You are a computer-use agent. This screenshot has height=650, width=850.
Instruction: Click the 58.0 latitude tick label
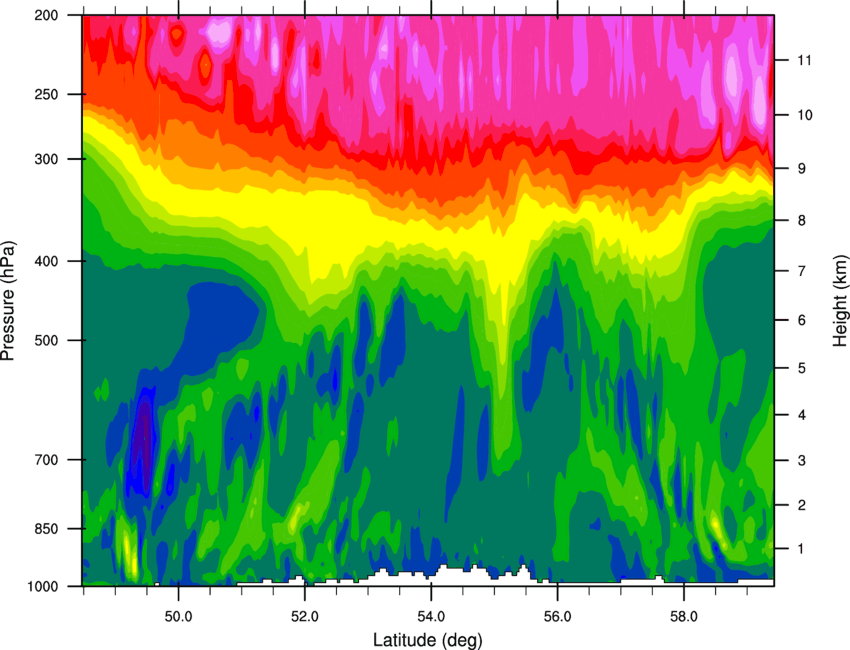pos(684,616)
